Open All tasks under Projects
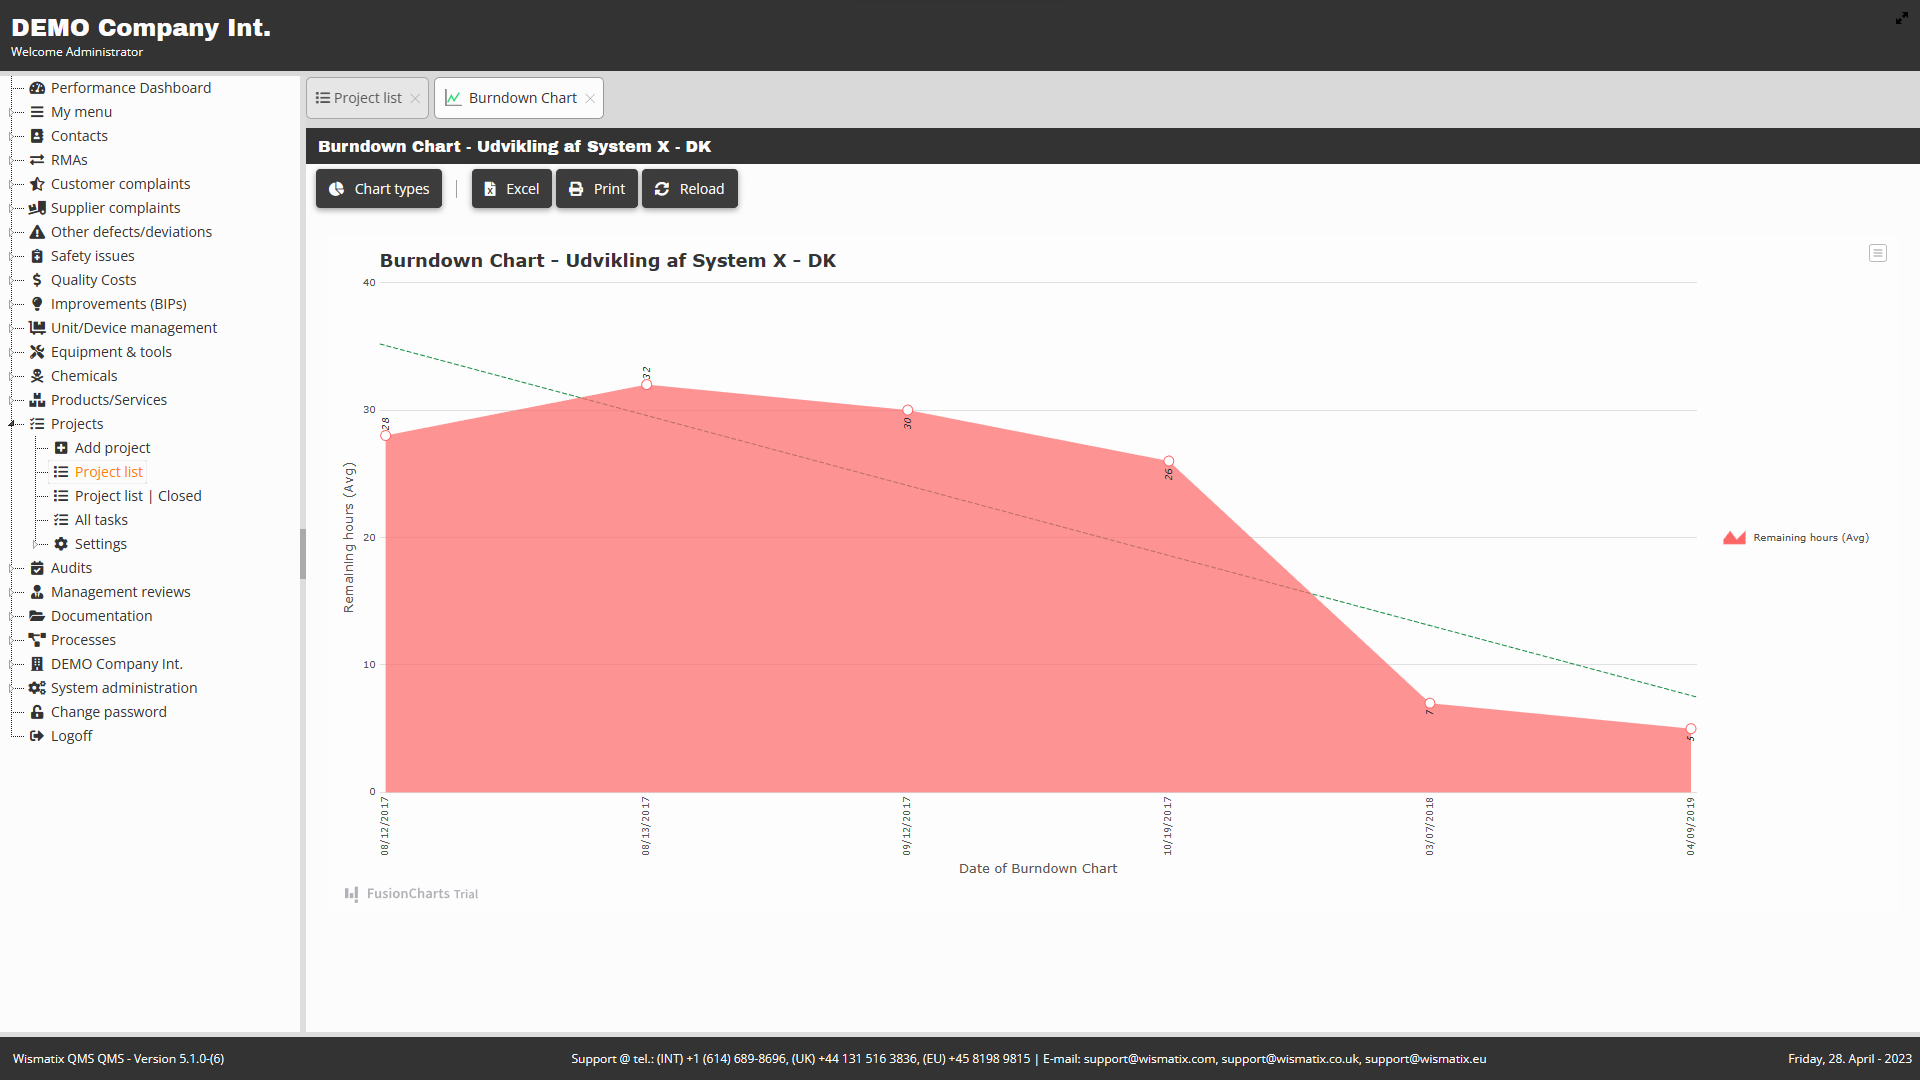 101,520
